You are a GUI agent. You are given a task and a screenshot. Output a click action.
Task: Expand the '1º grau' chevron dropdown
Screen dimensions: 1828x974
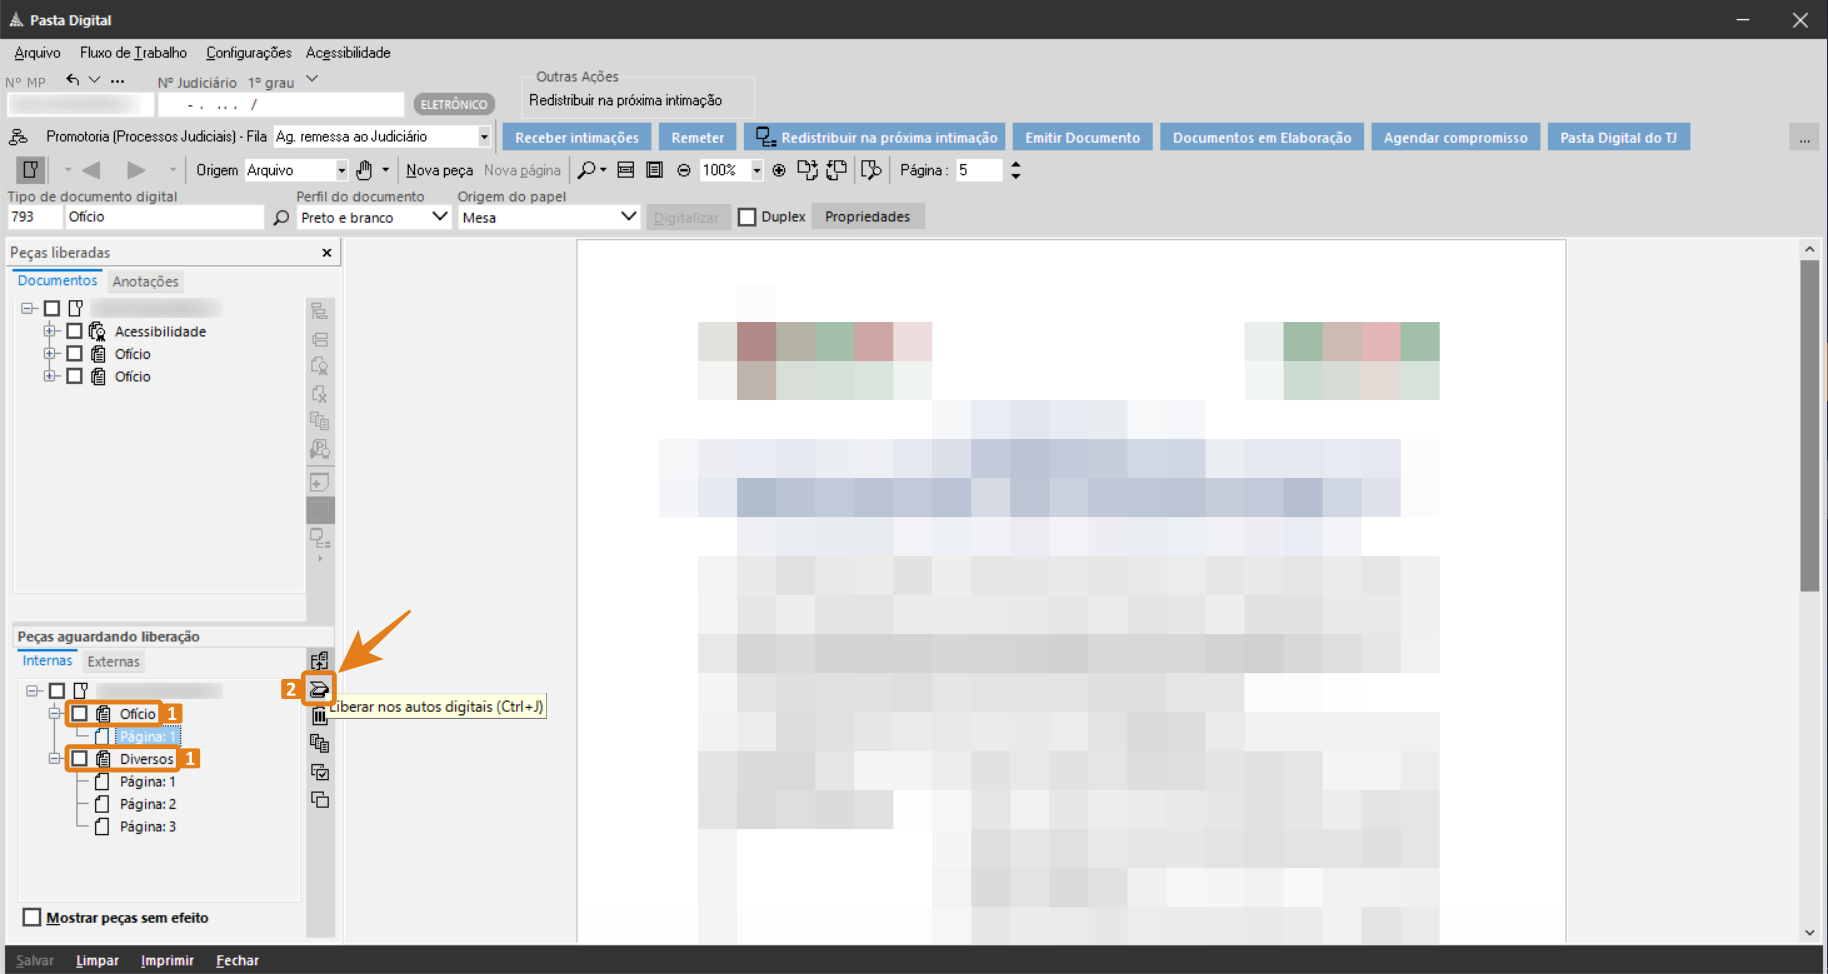coord(312,79)
